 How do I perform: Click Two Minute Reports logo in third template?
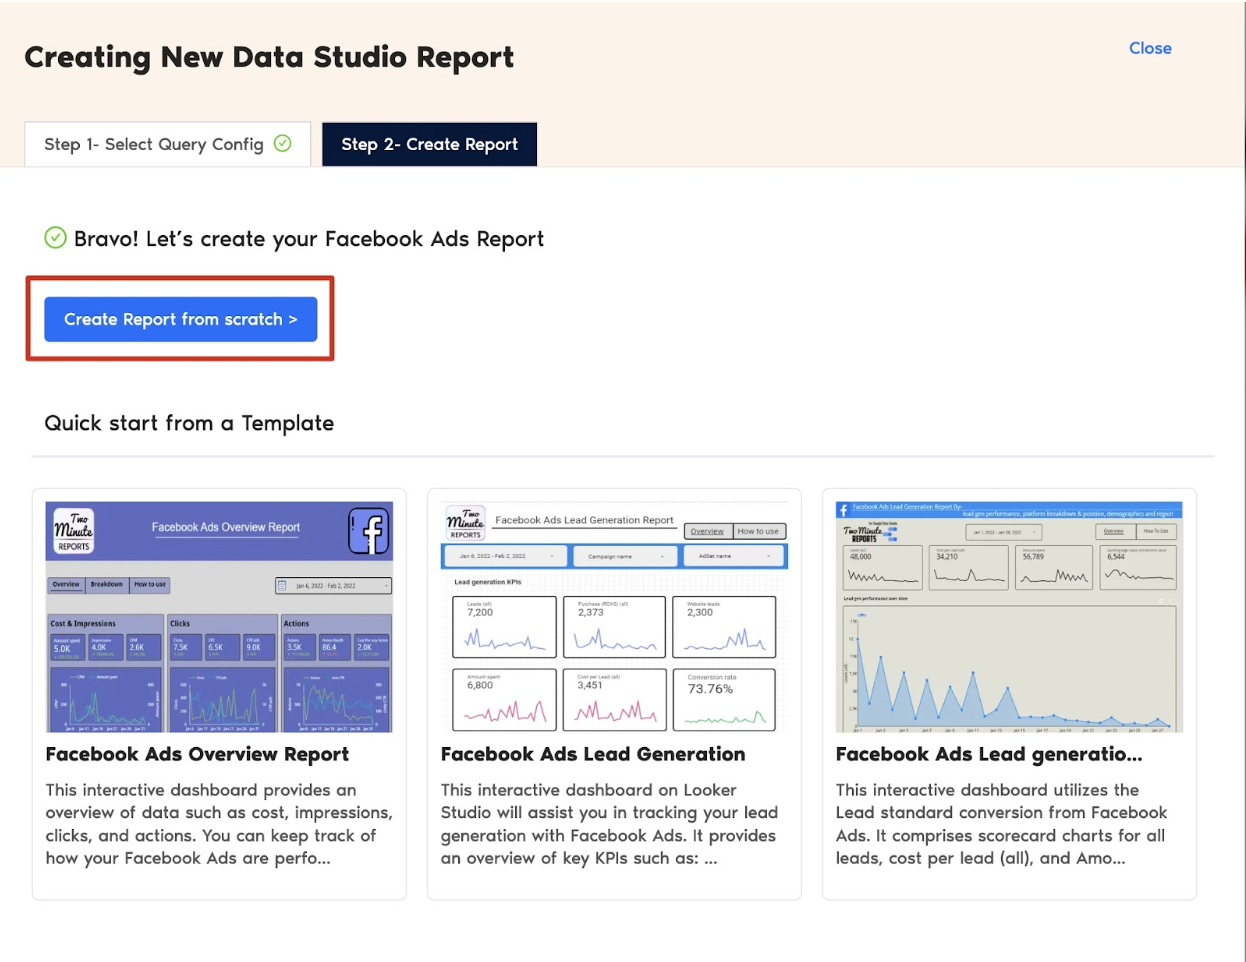tap(865, 532)
